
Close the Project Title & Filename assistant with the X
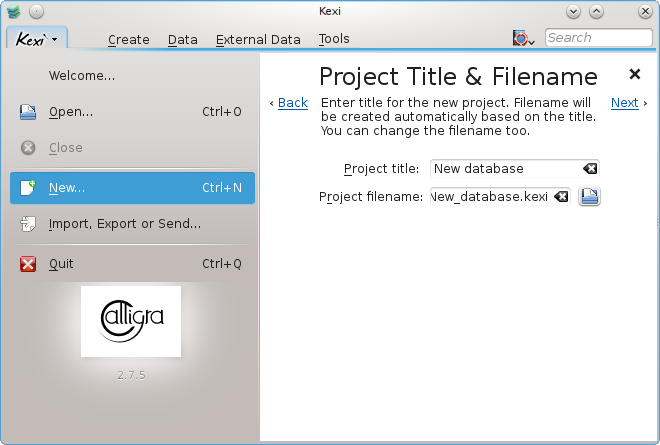click(x=634, y=74)
